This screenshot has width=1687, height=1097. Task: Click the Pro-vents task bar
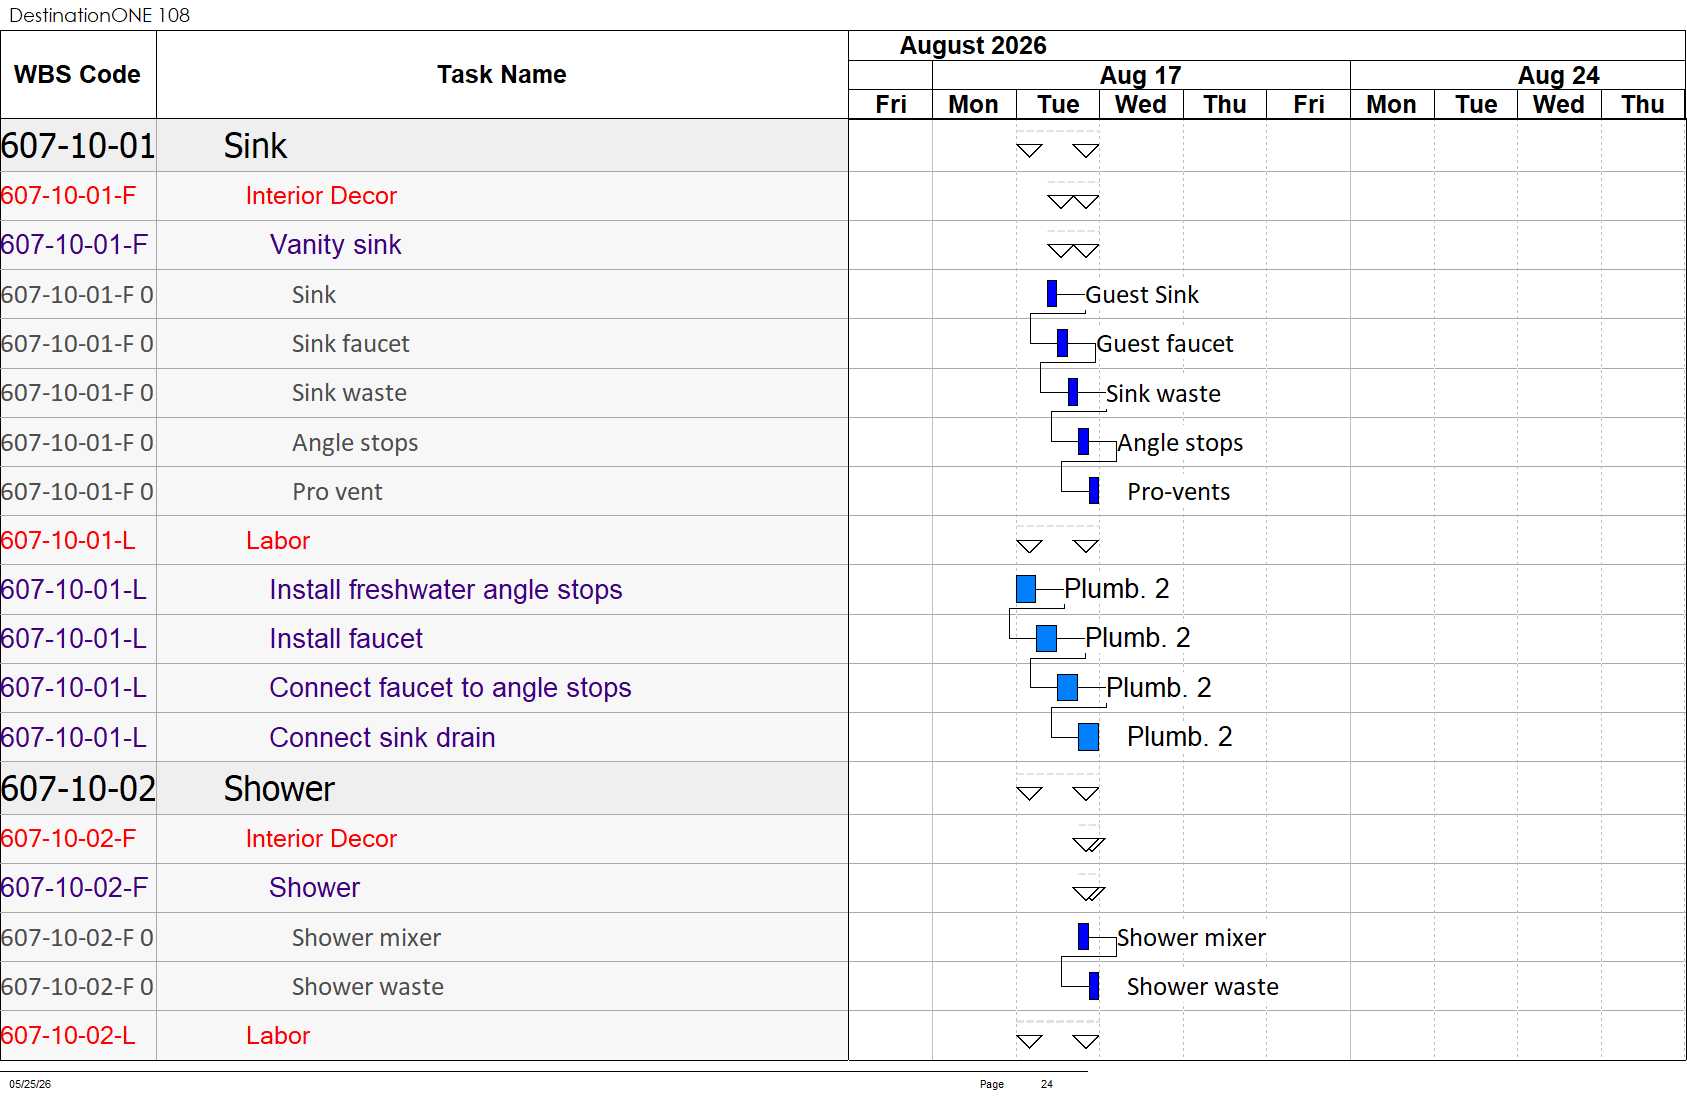tap(1093, 490)
